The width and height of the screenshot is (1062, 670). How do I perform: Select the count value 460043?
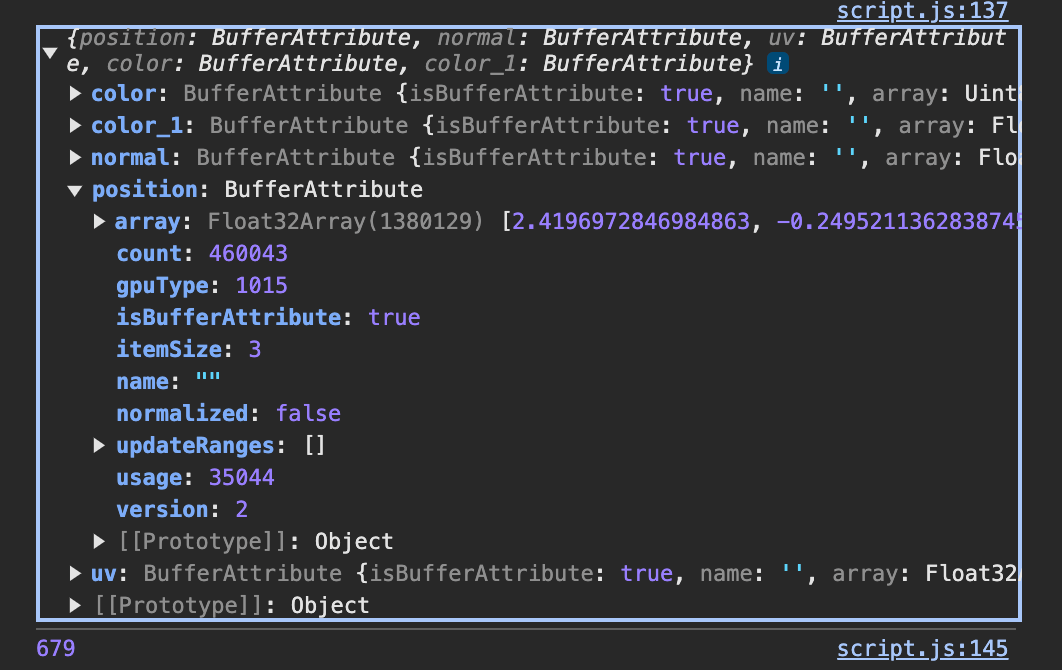coord(248,254)
